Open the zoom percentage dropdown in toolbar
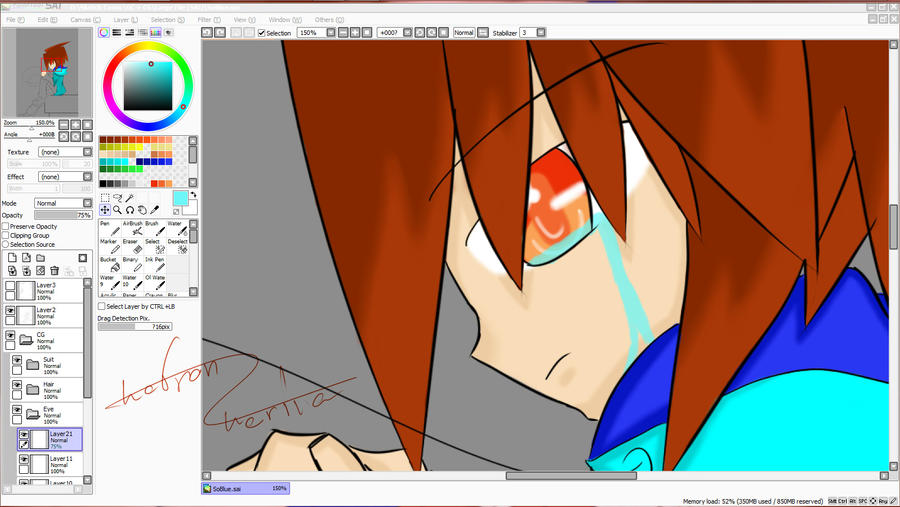 coord(331,33)
